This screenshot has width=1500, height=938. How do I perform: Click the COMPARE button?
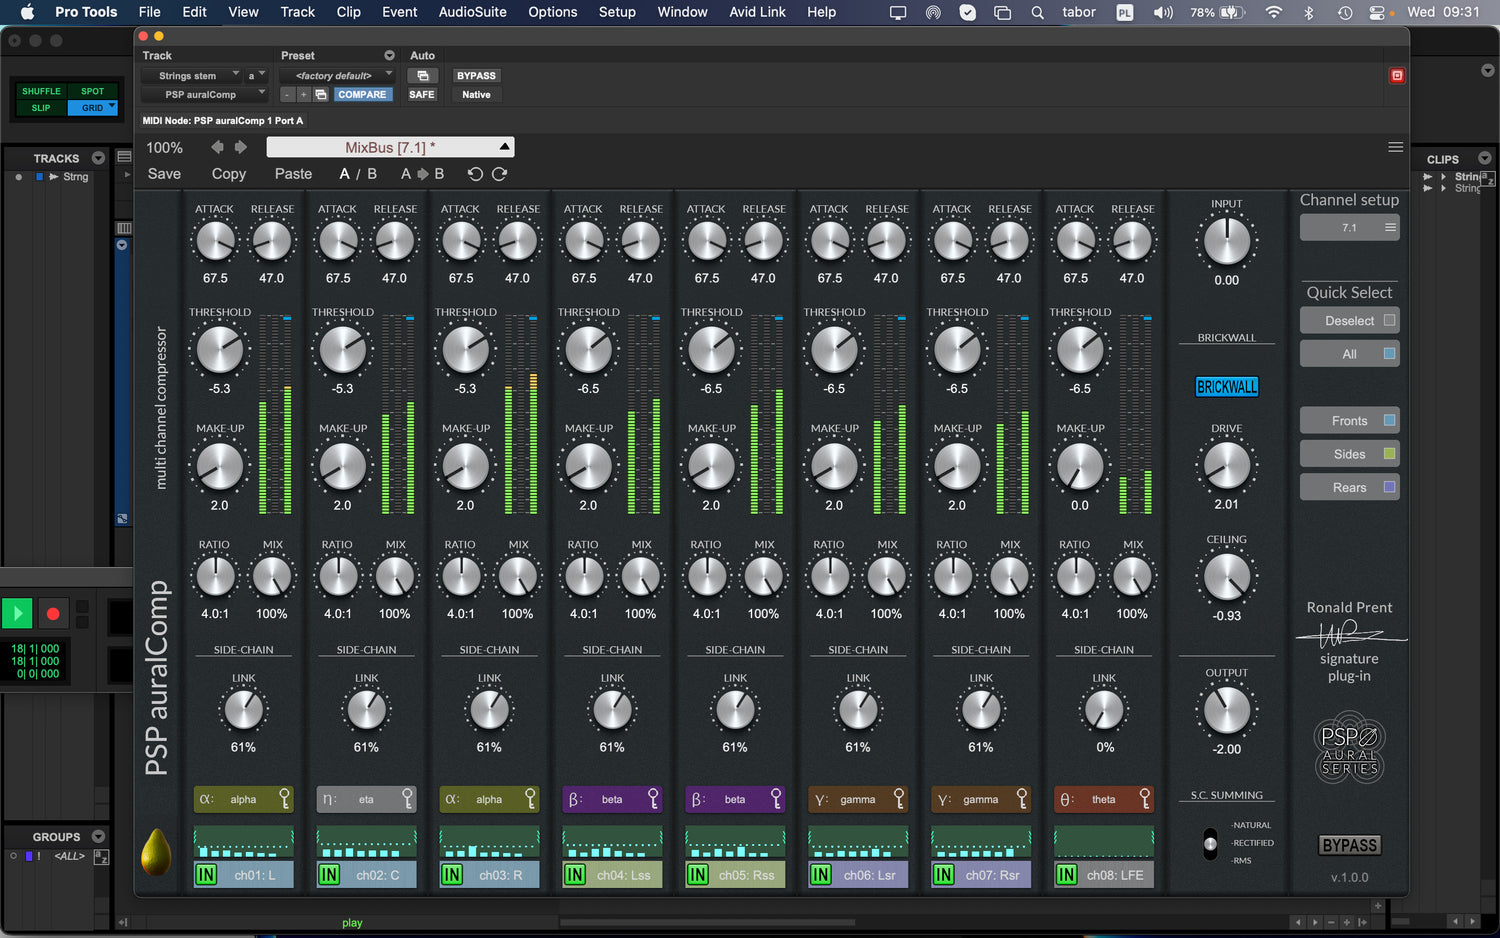(x=361, y=95)
